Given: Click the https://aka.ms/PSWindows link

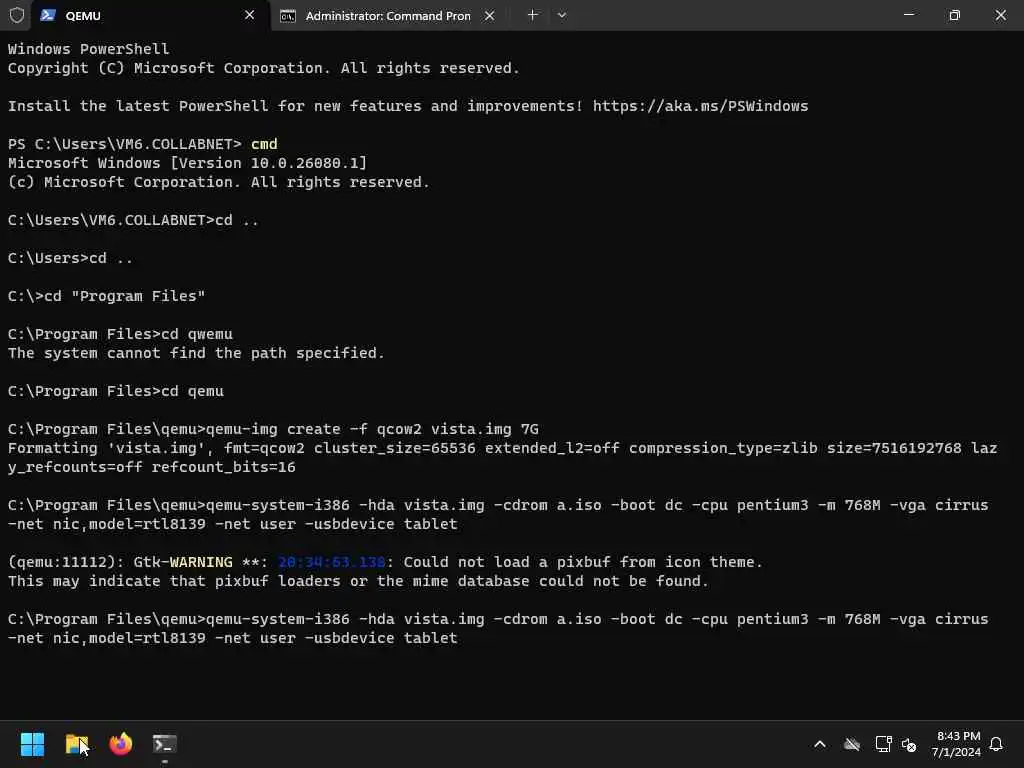Looking at the screenshot, I should tap(701, 106).
